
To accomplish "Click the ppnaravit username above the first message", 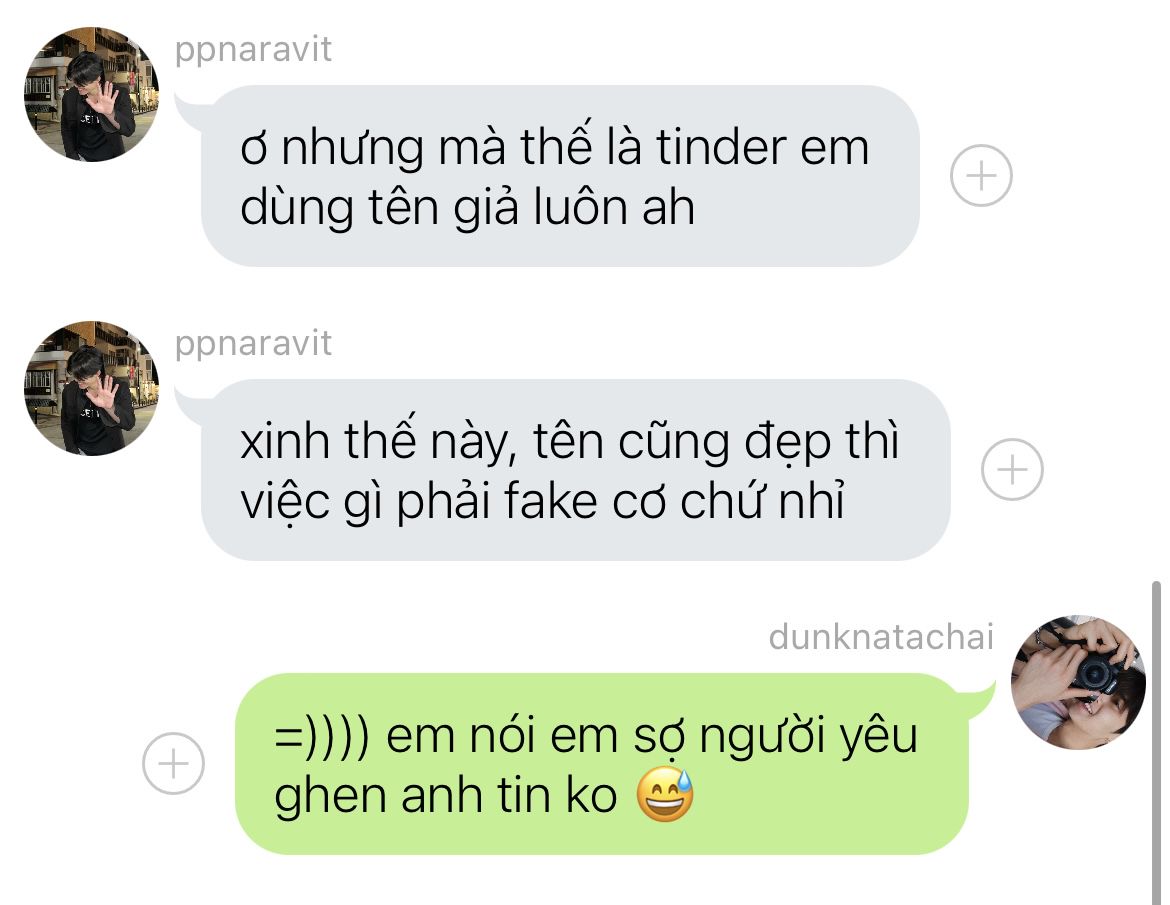I will (253, 50).
